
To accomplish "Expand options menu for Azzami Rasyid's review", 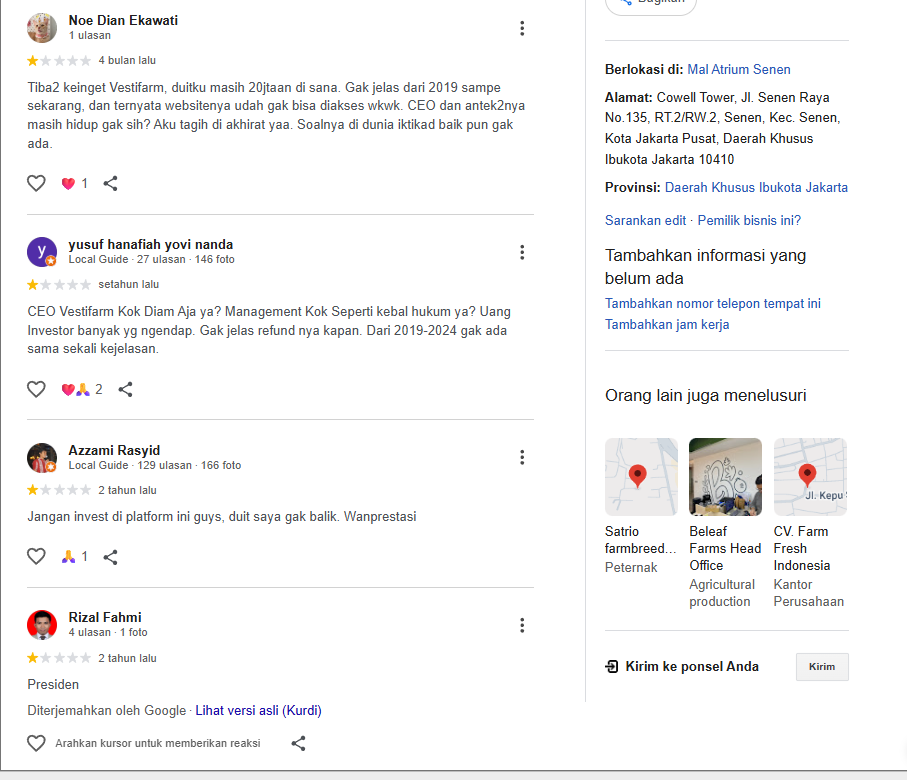I will tap(522, 457).
